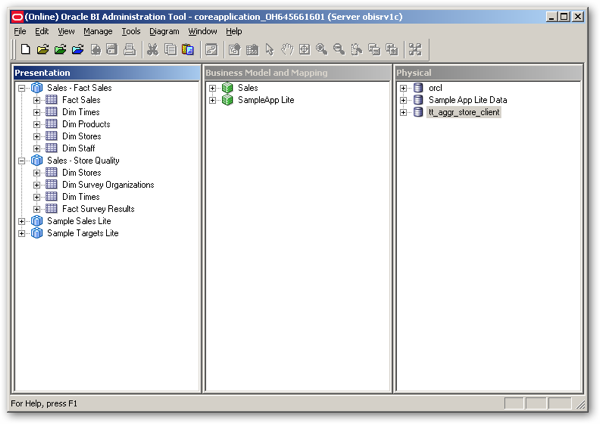This screenshot has height=424, width=600.
Task: Activate the Physical pane header
Action: (489, 73)
